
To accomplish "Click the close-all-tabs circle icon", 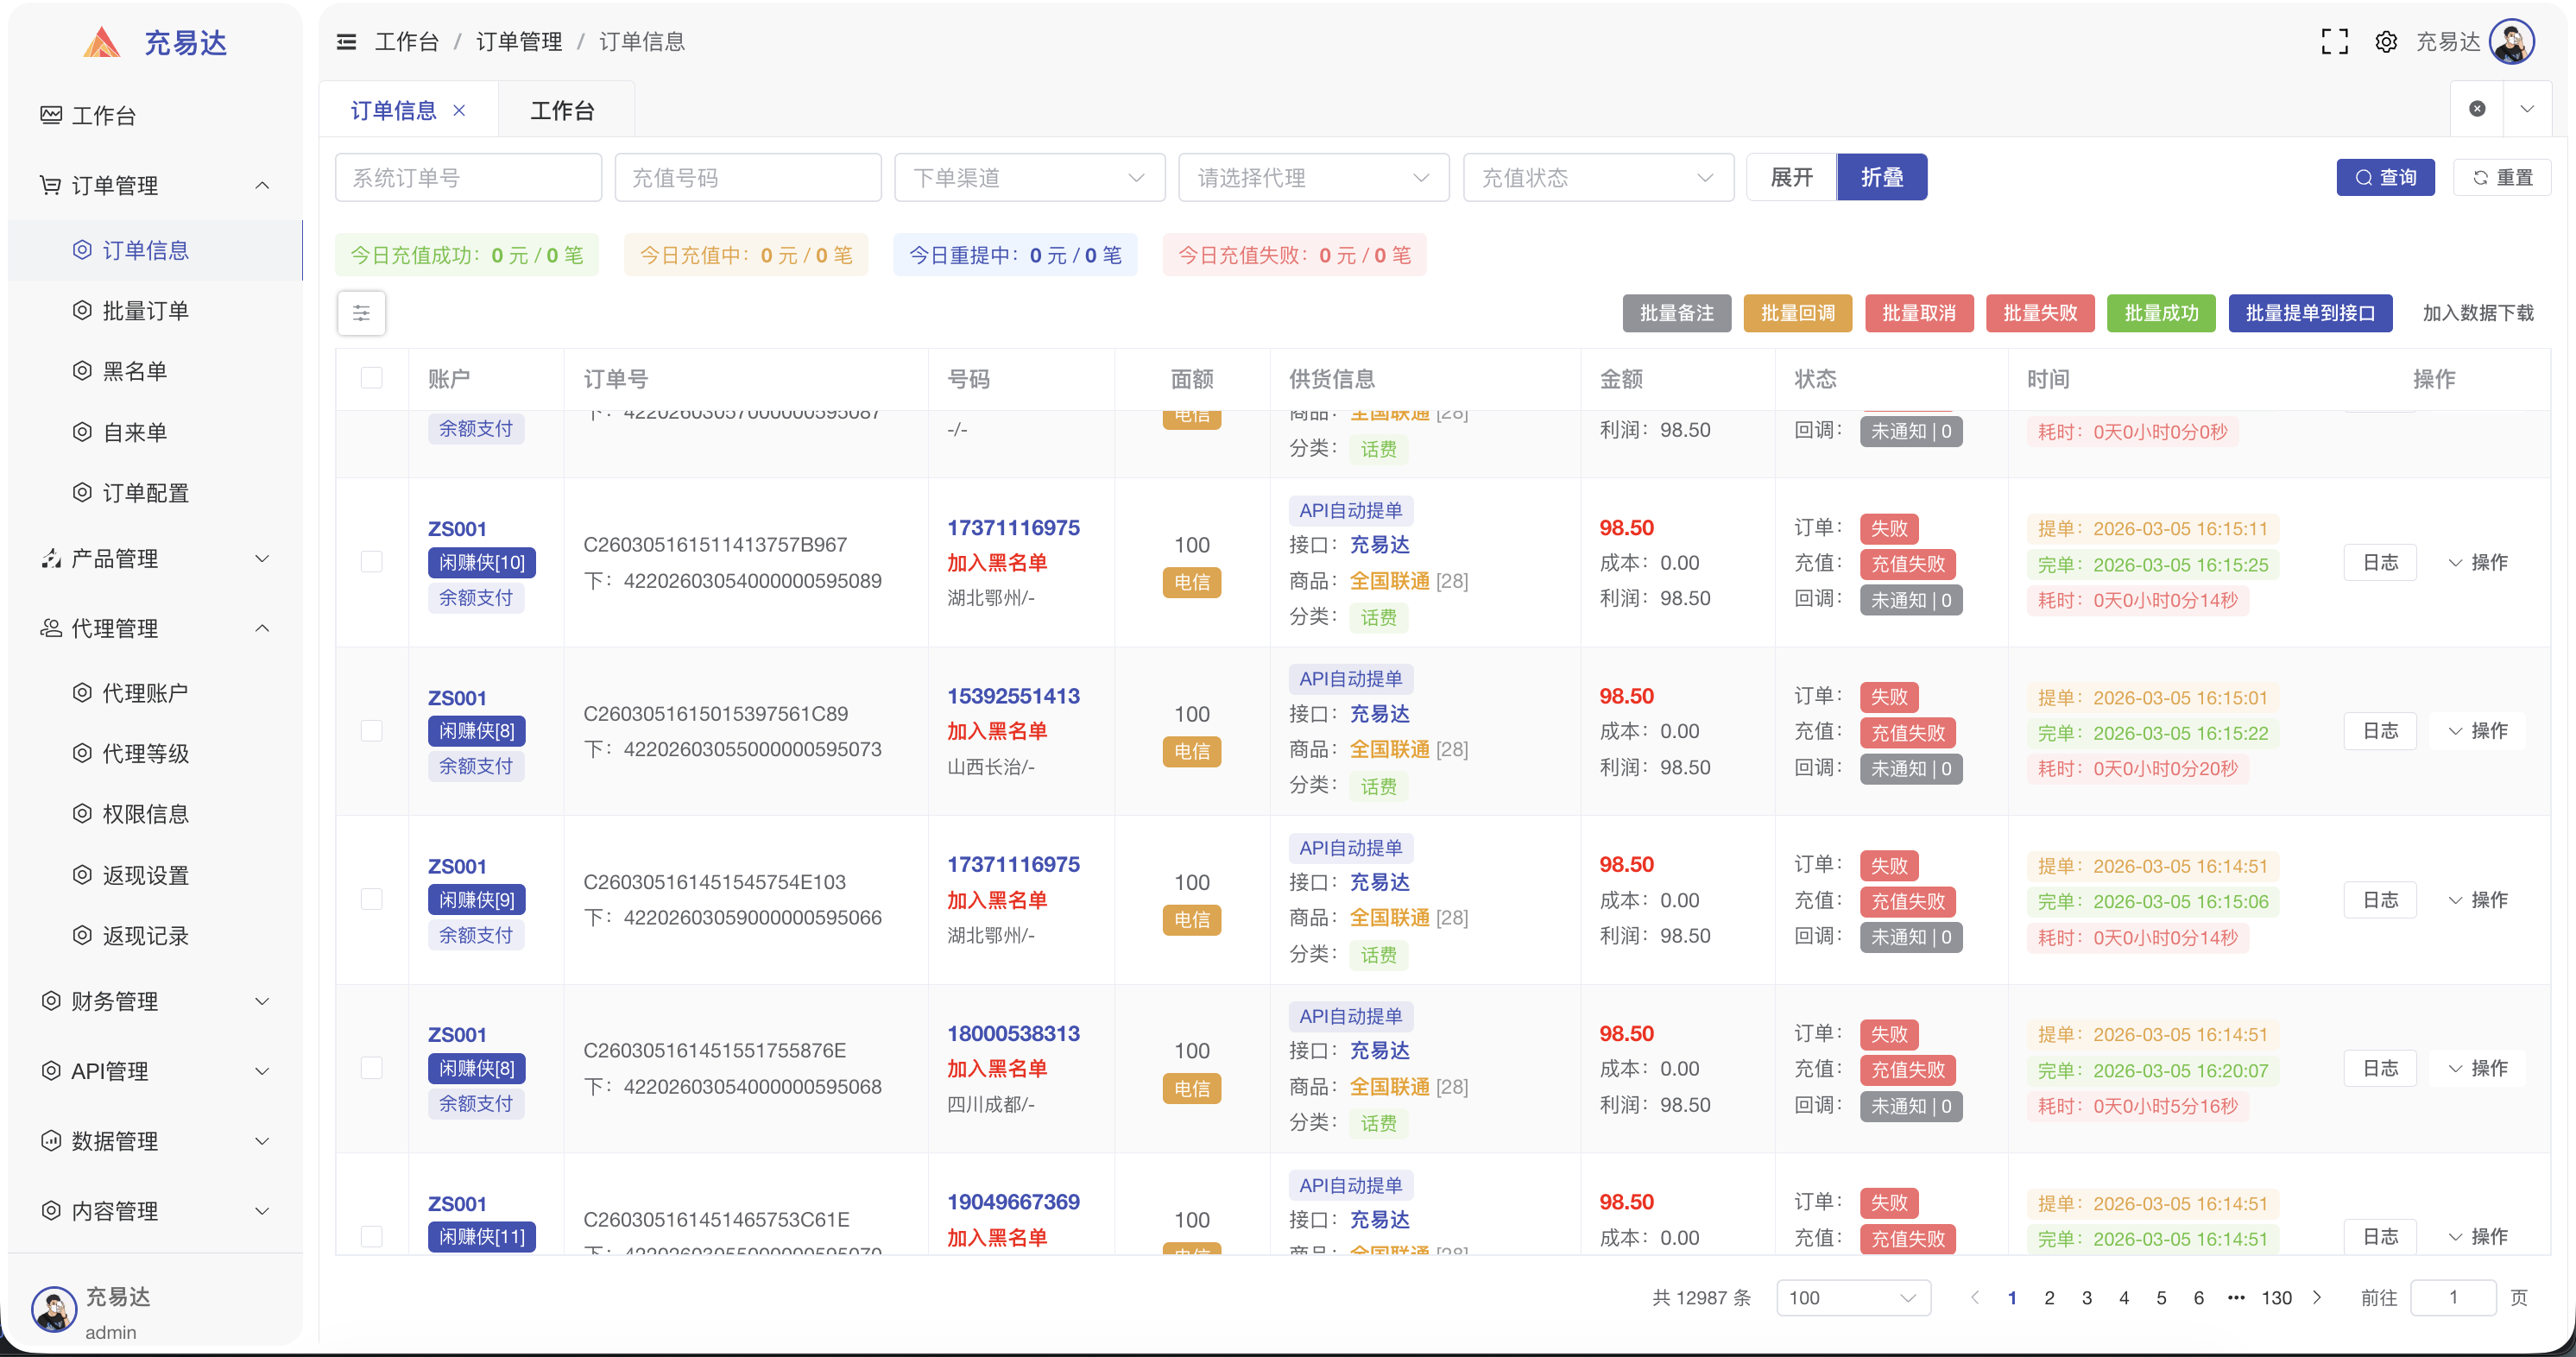I will coord(2477,109).
